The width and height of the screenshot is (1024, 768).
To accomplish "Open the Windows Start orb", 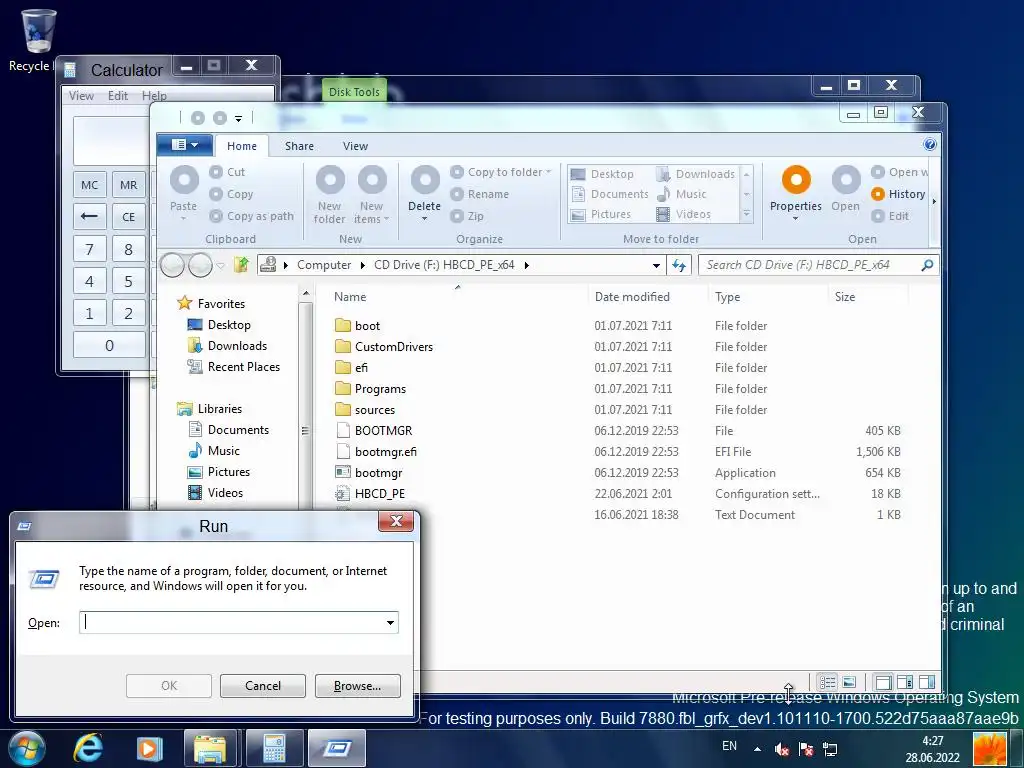I will pos(27,748).
